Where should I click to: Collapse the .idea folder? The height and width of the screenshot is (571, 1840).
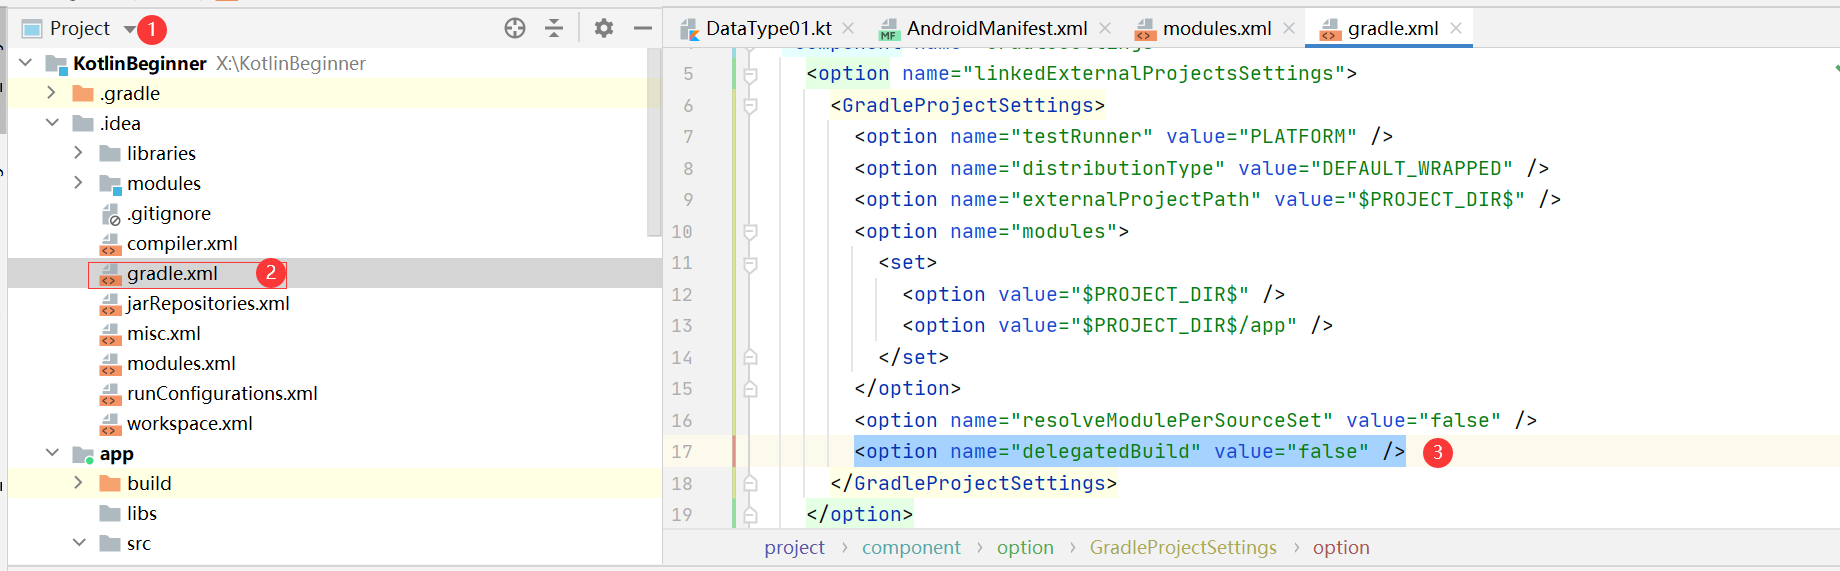click(52, 123)
